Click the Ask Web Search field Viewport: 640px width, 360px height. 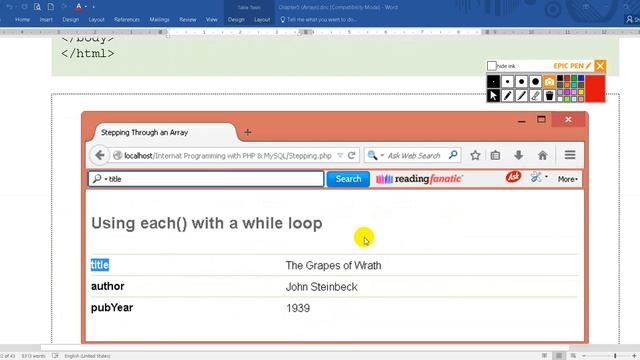click(413, 156)
